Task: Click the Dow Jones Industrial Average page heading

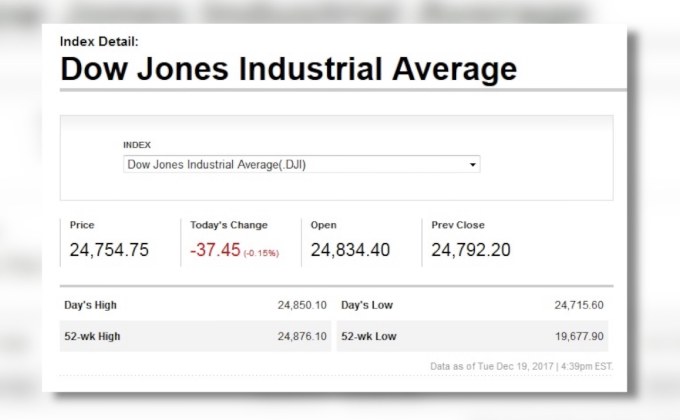Action: pos(288,70)
